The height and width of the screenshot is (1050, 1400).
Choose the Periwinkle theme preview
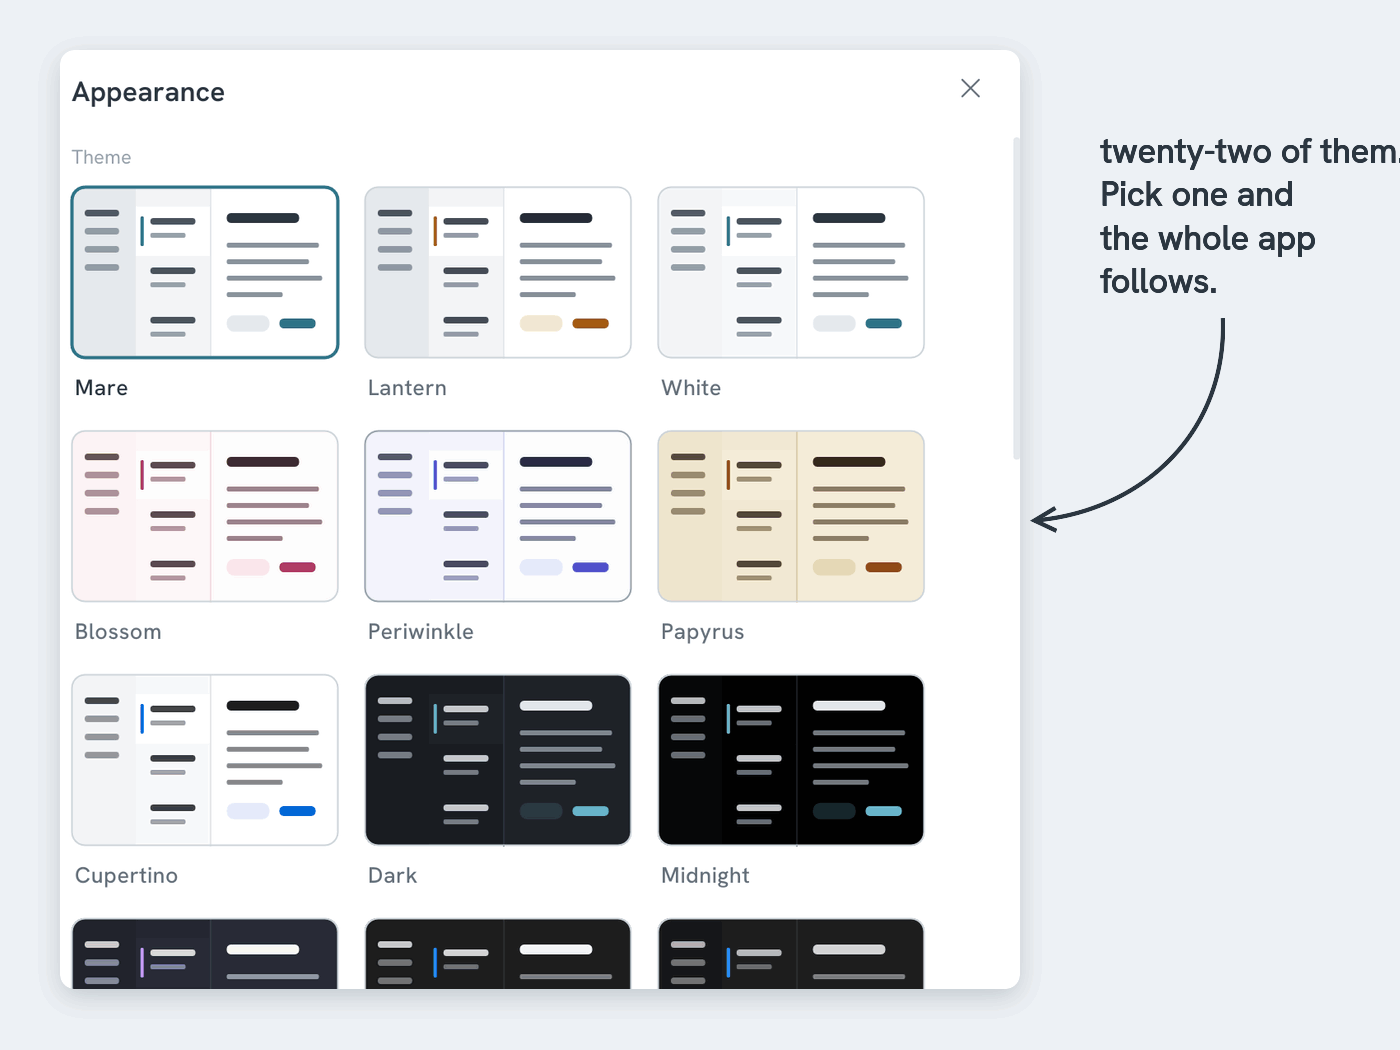coord(498,516)
